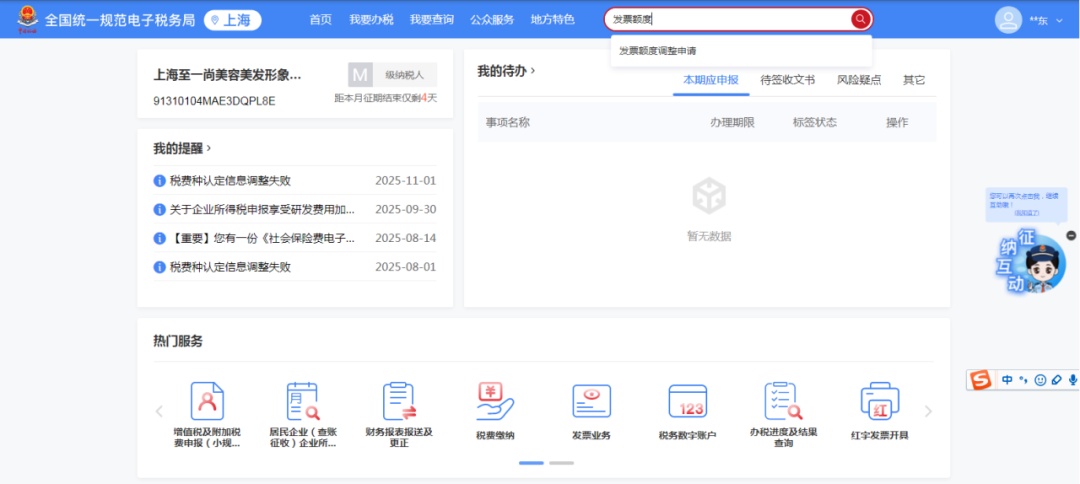Open 我要办税 menu
The height and width of the screenshot is (484, 1080).
[371, 20]
